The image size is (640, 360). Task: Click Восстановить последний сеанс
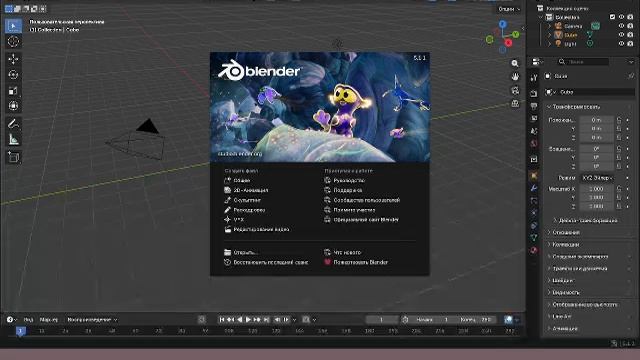point(266,262)
